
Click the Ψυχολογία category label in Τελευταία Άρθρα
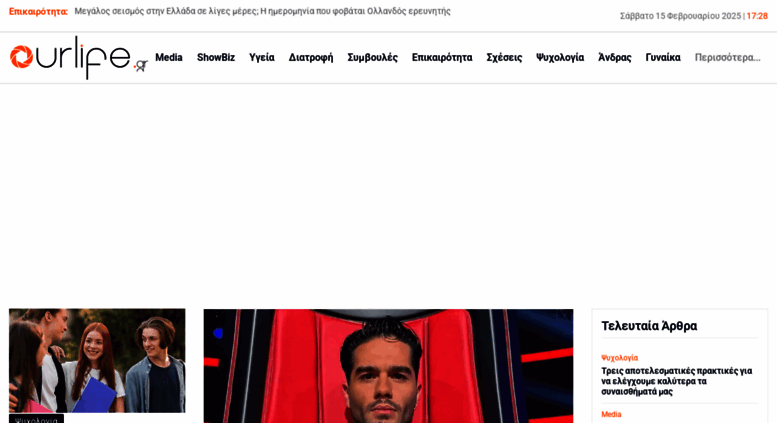point(619,358)
